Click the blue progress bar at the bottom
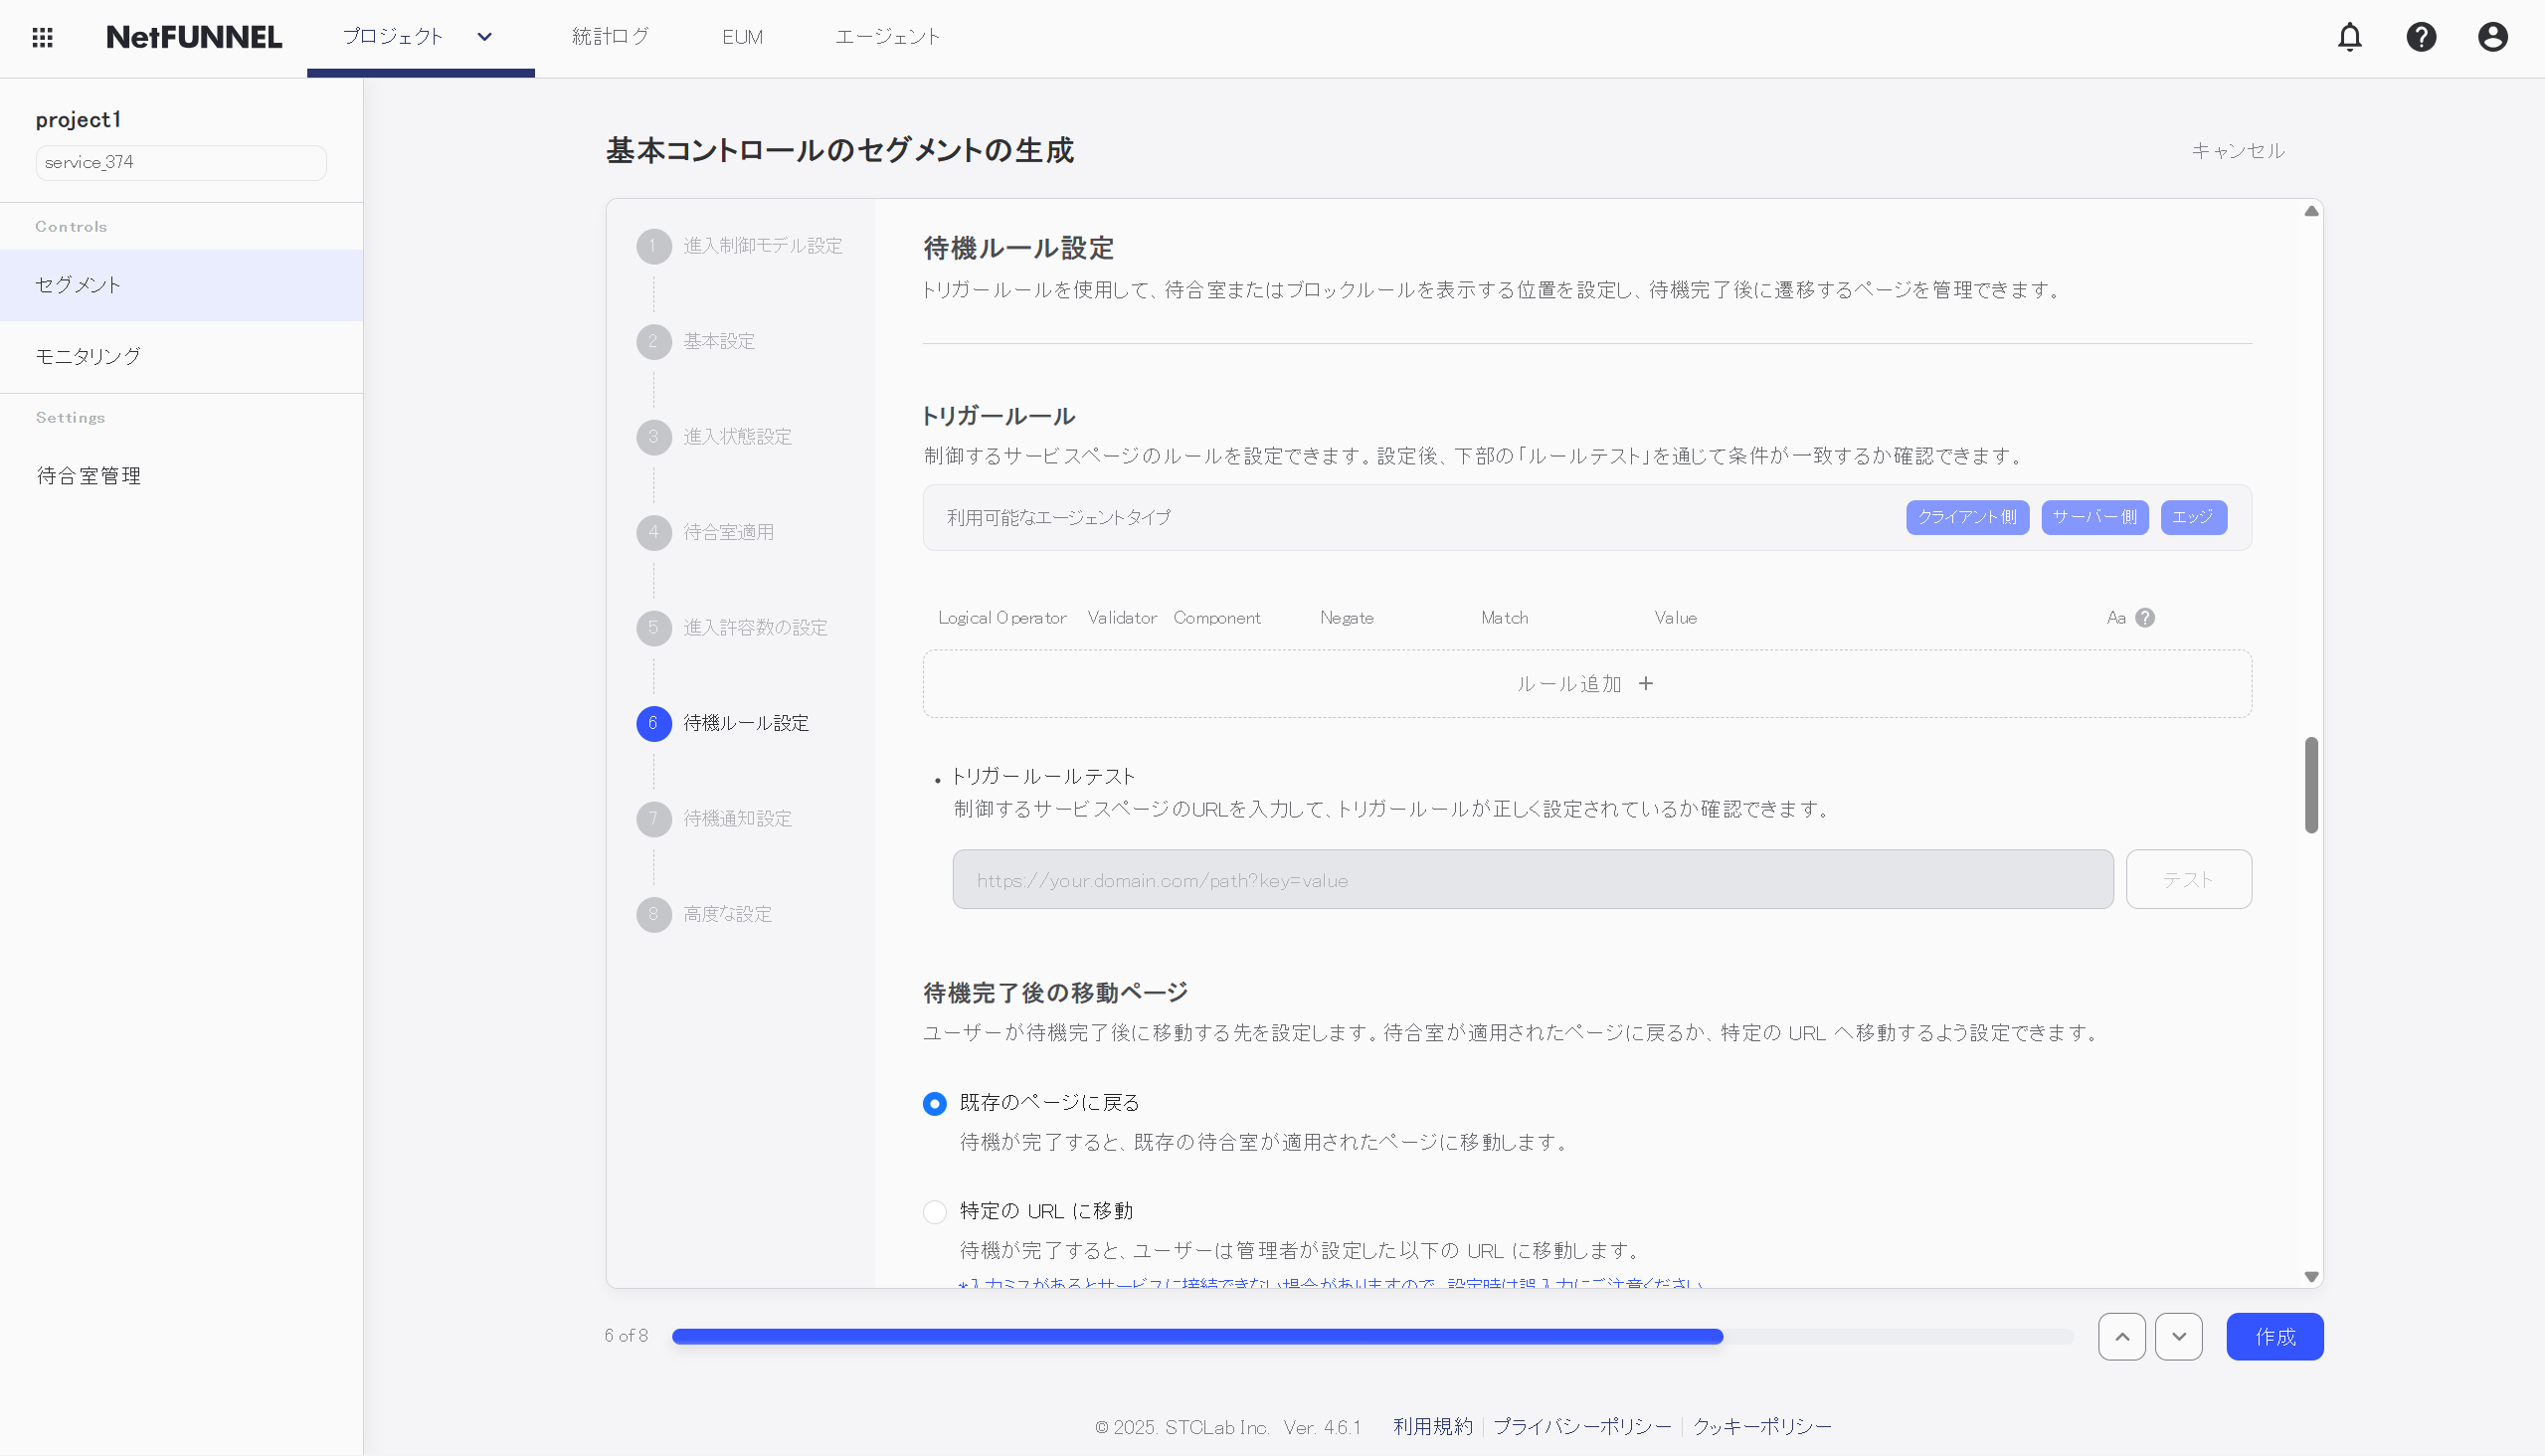The height and width of the screenshot is (1456, 2545). click(1195, 1336)
